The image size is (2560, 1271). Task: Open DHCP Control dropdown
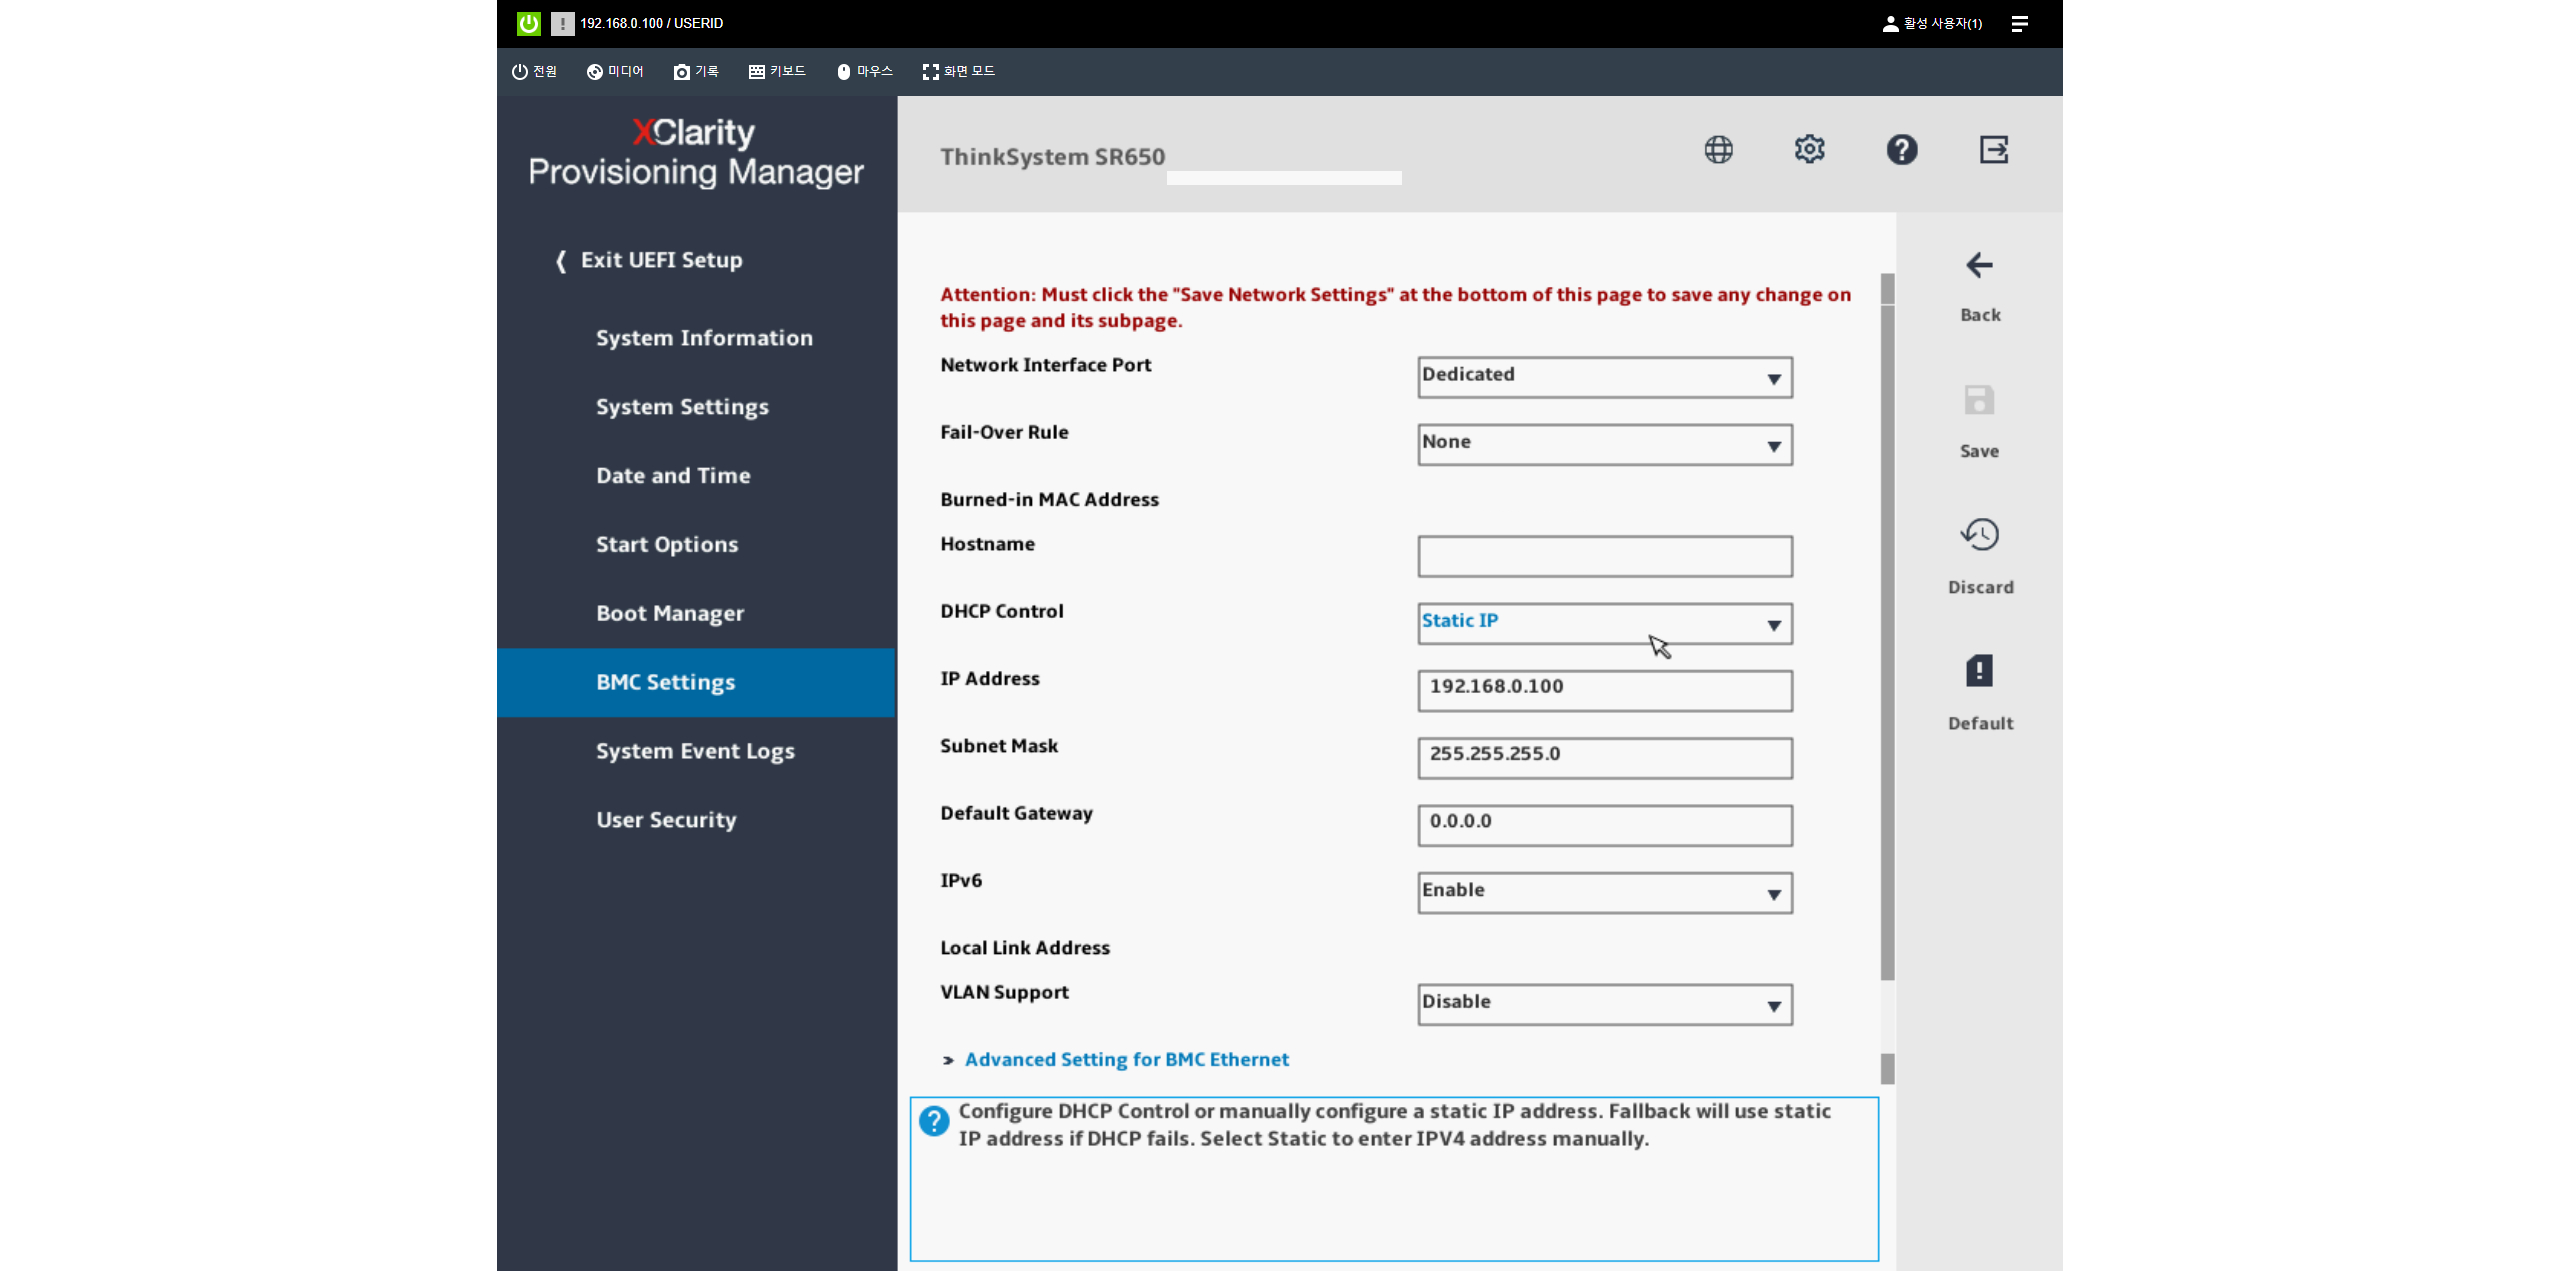[1604, 623]
